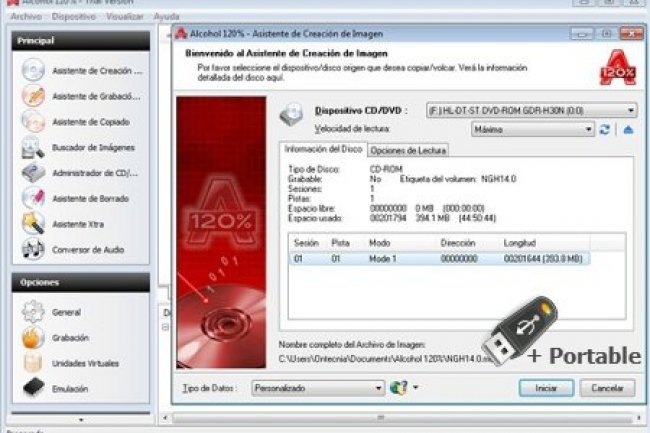
Task: Click the Unidades Virtuales link text
Action: (x=85, y=363)
